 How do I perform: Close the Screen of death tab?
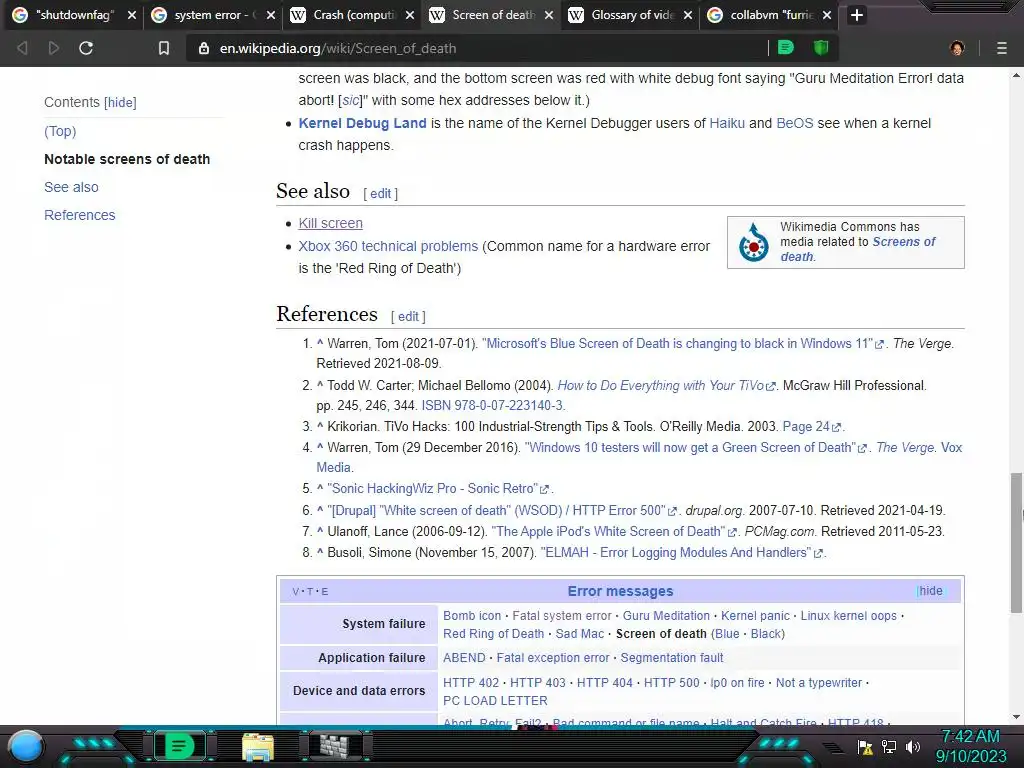point(549,15)
